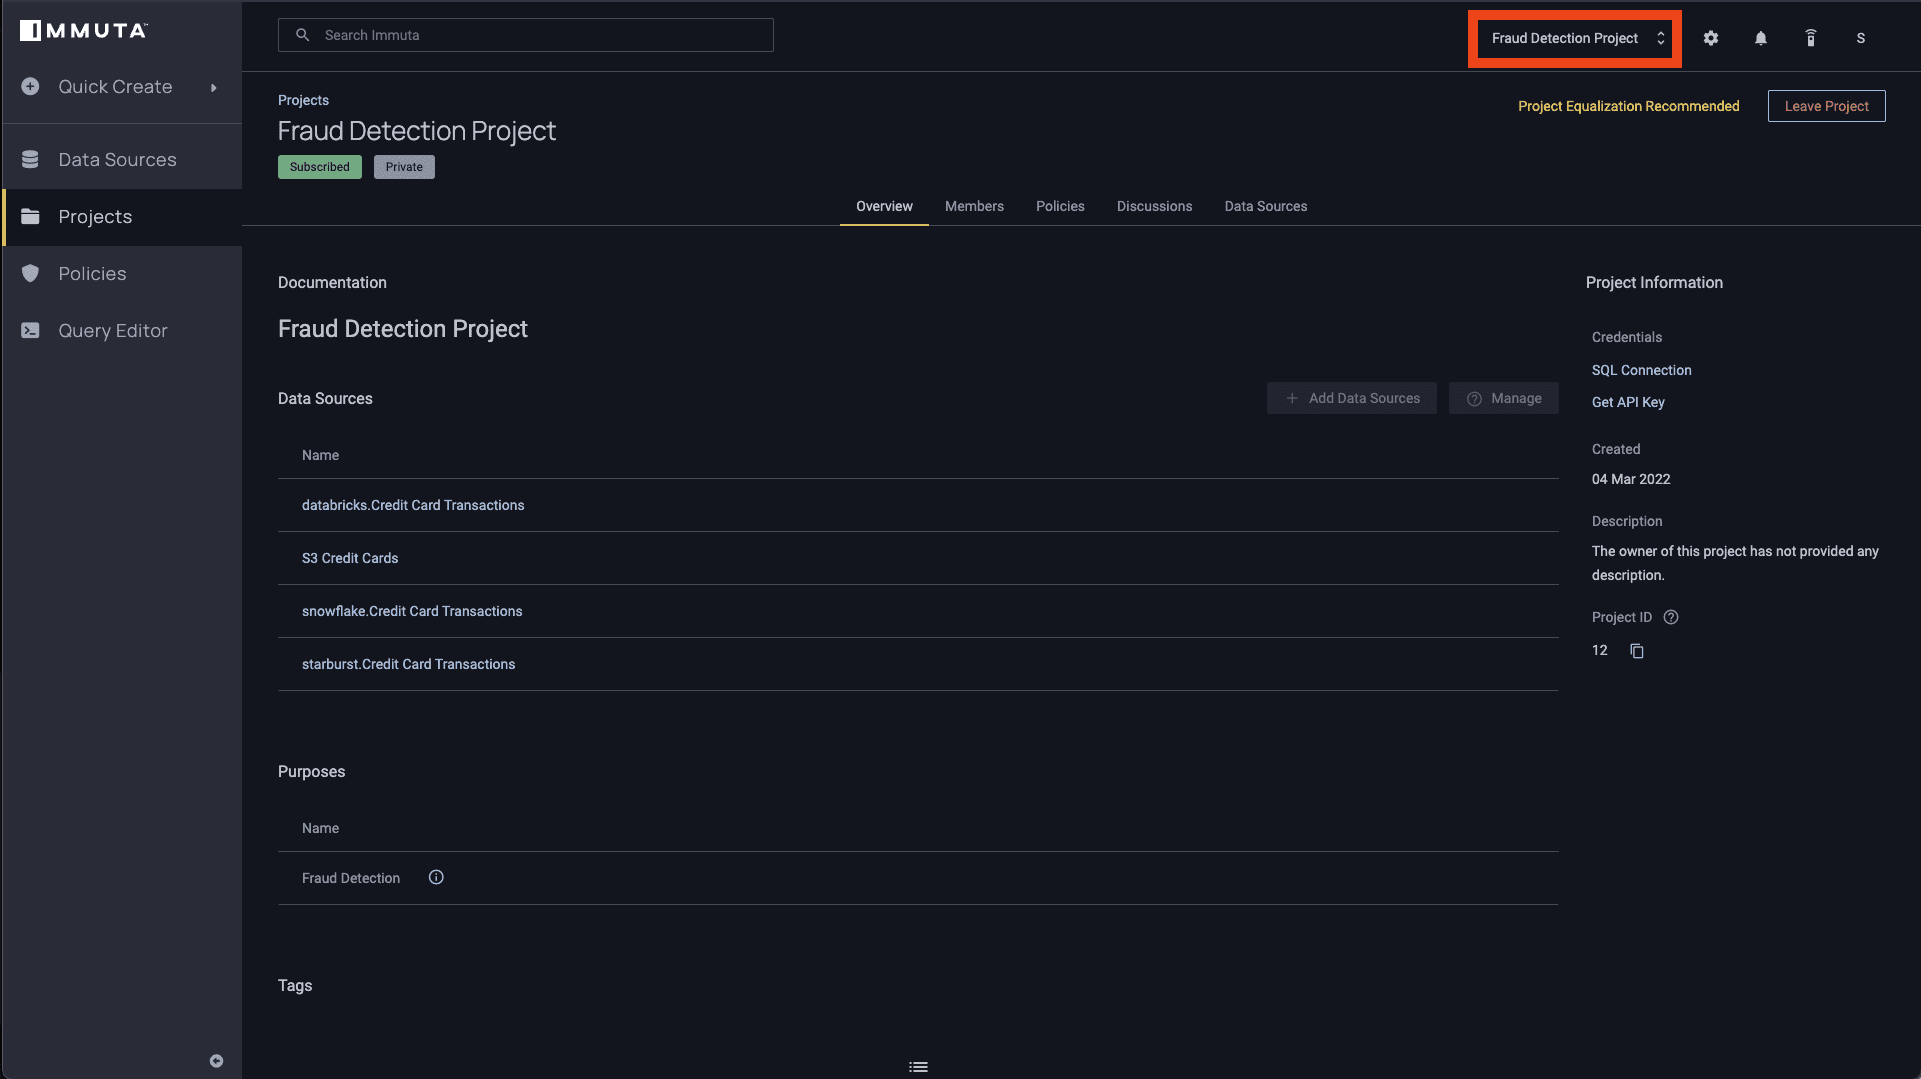
Task: Switch to the Discussions tab
Action: pyautogui.click(x=1154, y=206)
